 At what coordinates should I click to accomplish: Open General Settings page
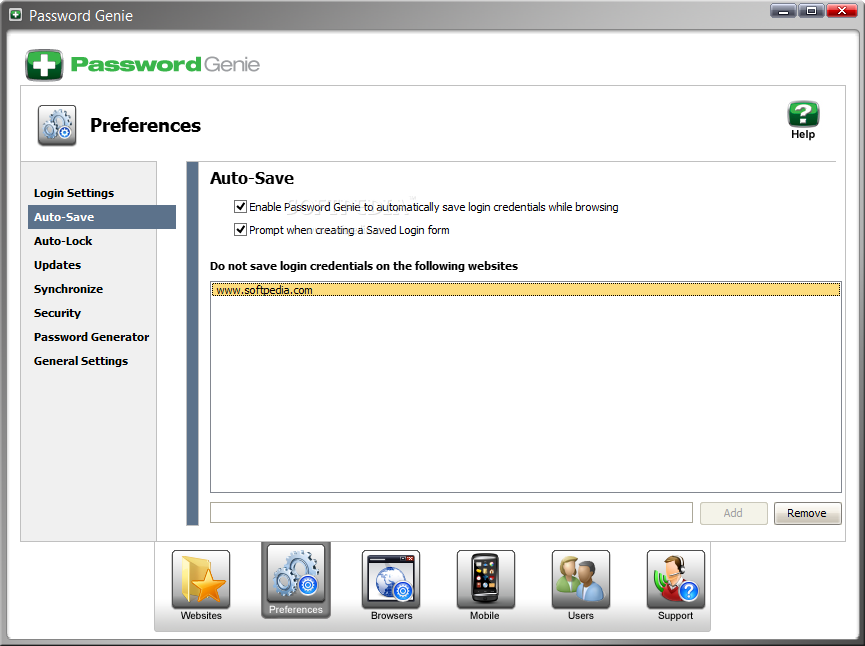[x=81, y=361]
